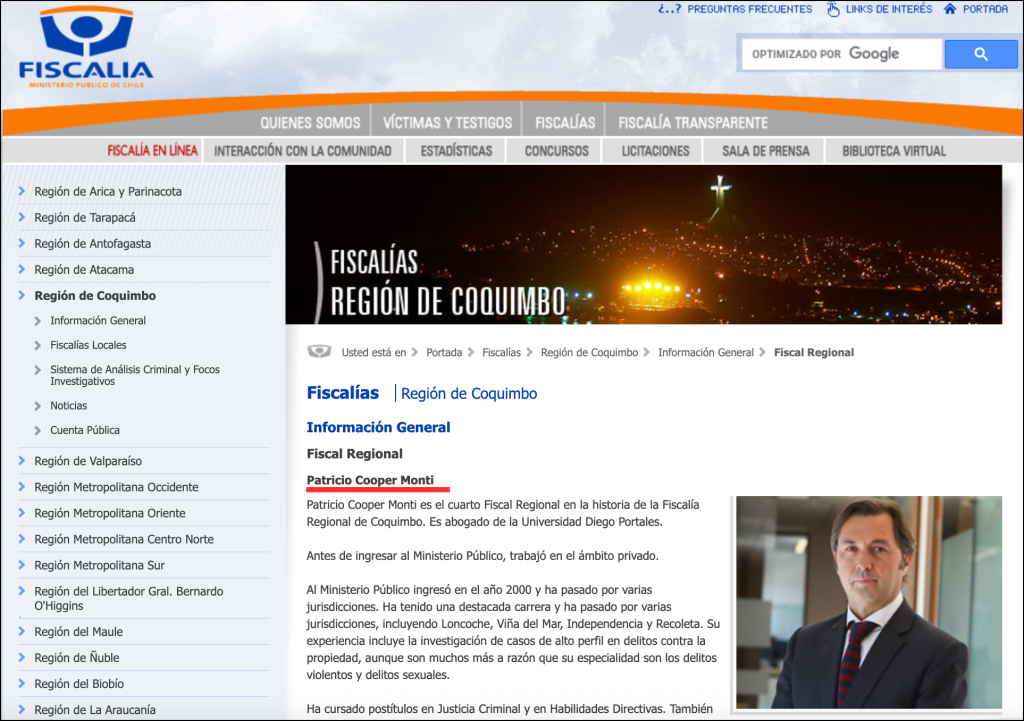Open Información General in the sidebar

coord(98,321)
